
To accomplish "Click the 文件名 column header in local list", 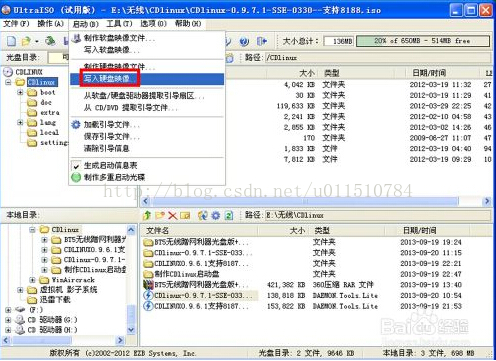I will 199,230.
